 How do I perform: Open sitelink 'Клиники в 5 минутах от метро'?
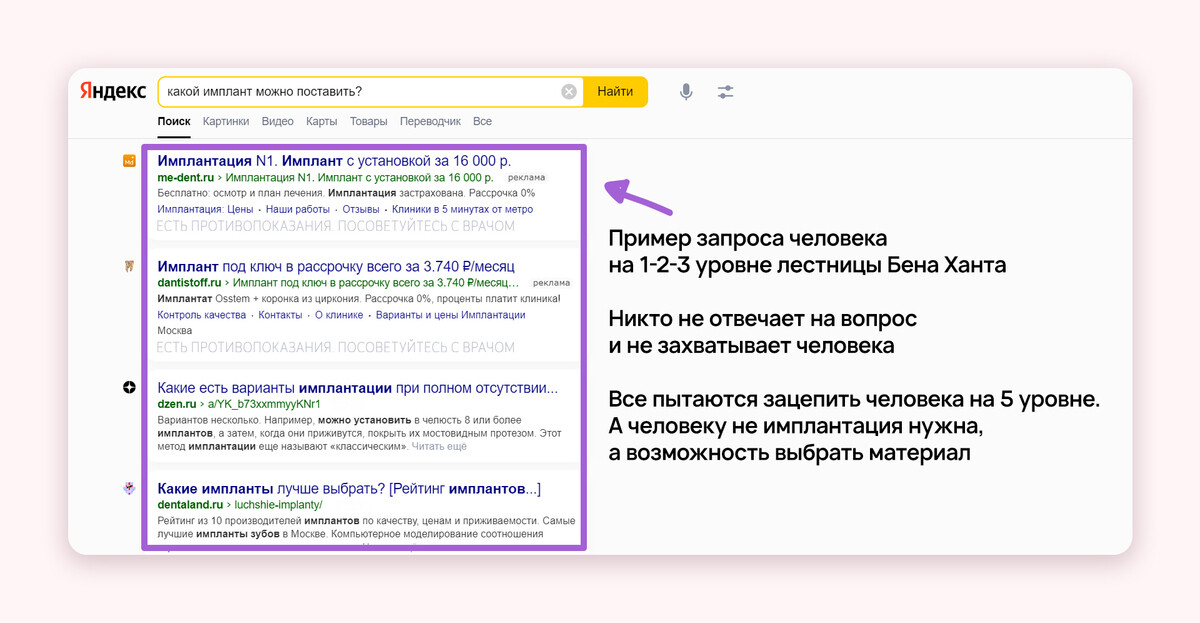point(463,209)
